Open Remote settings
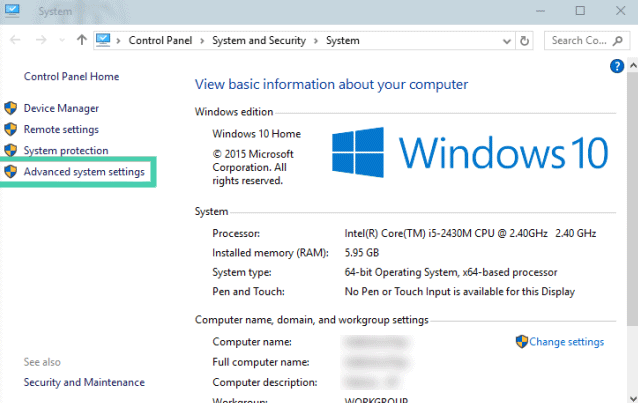Screen dimensions: 638x403 61,129
